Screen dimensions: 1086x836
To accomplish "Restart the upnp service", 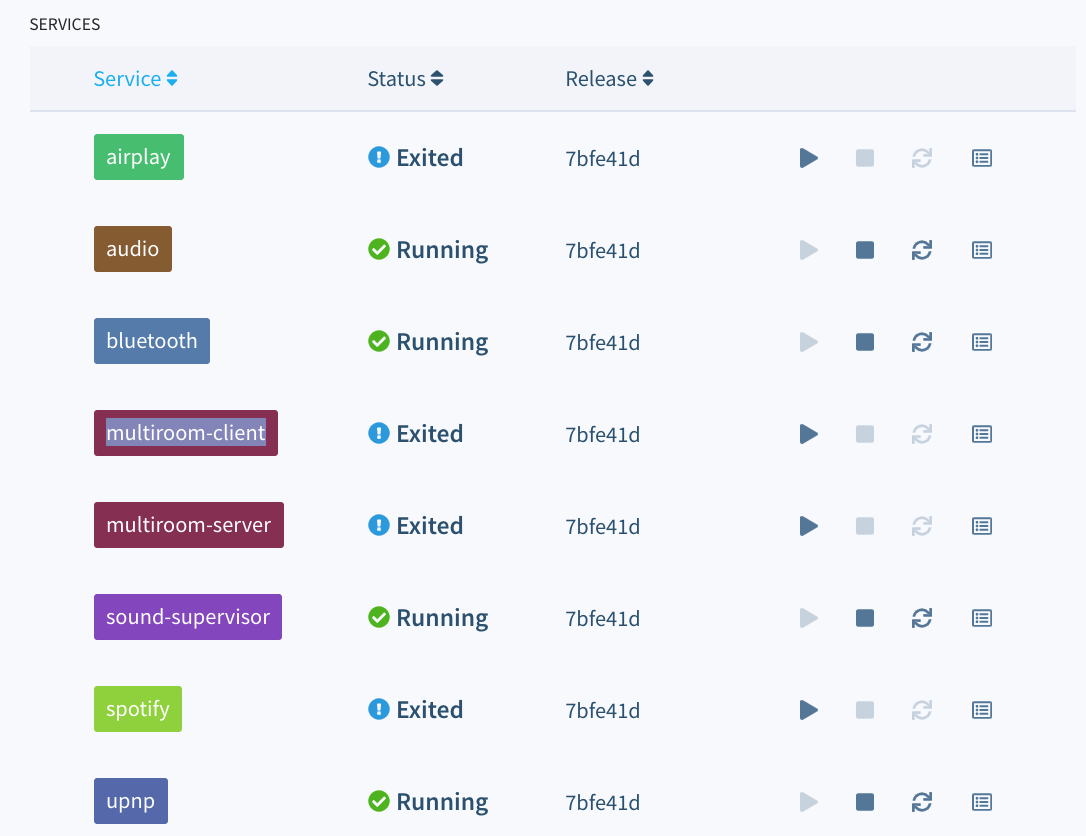I will pos(922,802).
